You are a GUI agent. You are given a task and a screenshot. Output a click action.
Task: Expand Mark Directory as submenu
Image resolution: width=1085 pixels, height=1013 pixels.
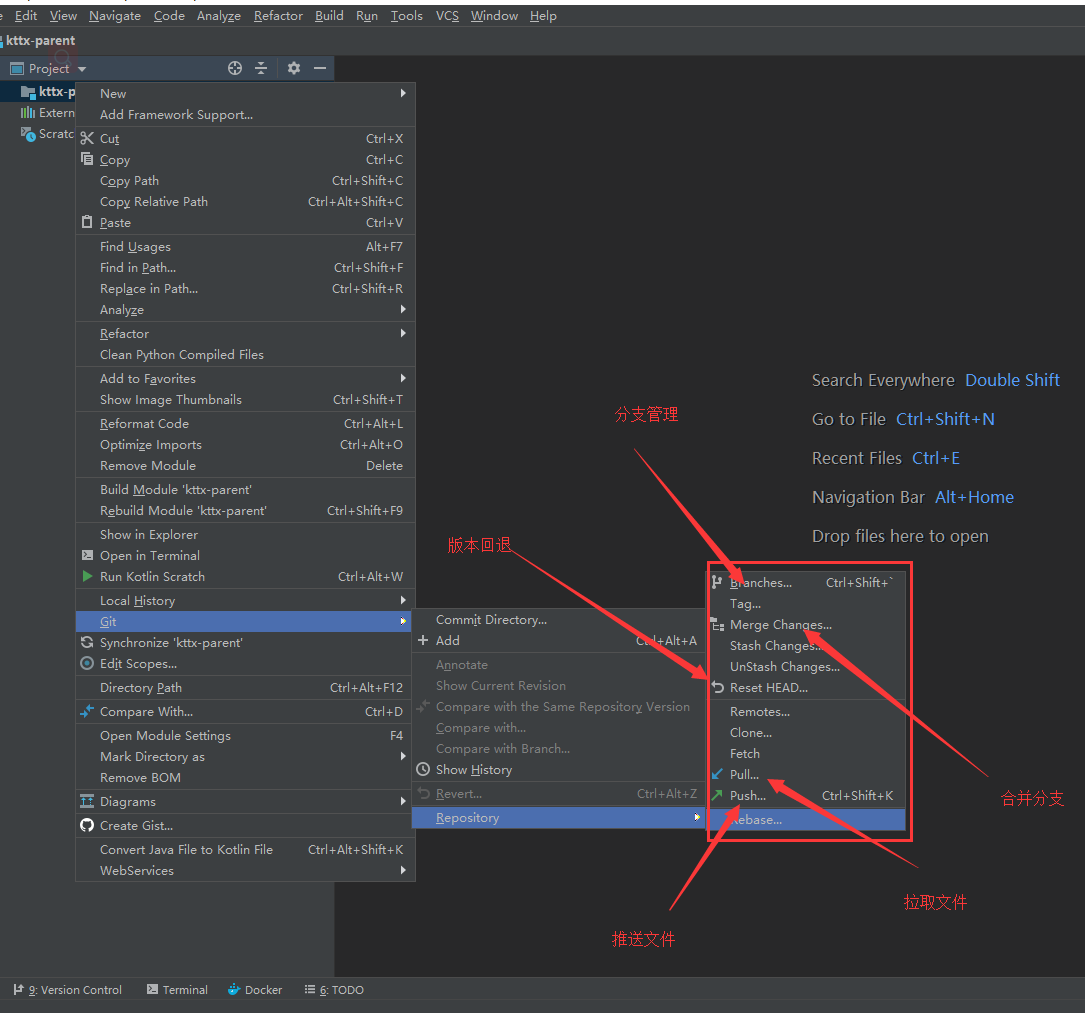403,756
